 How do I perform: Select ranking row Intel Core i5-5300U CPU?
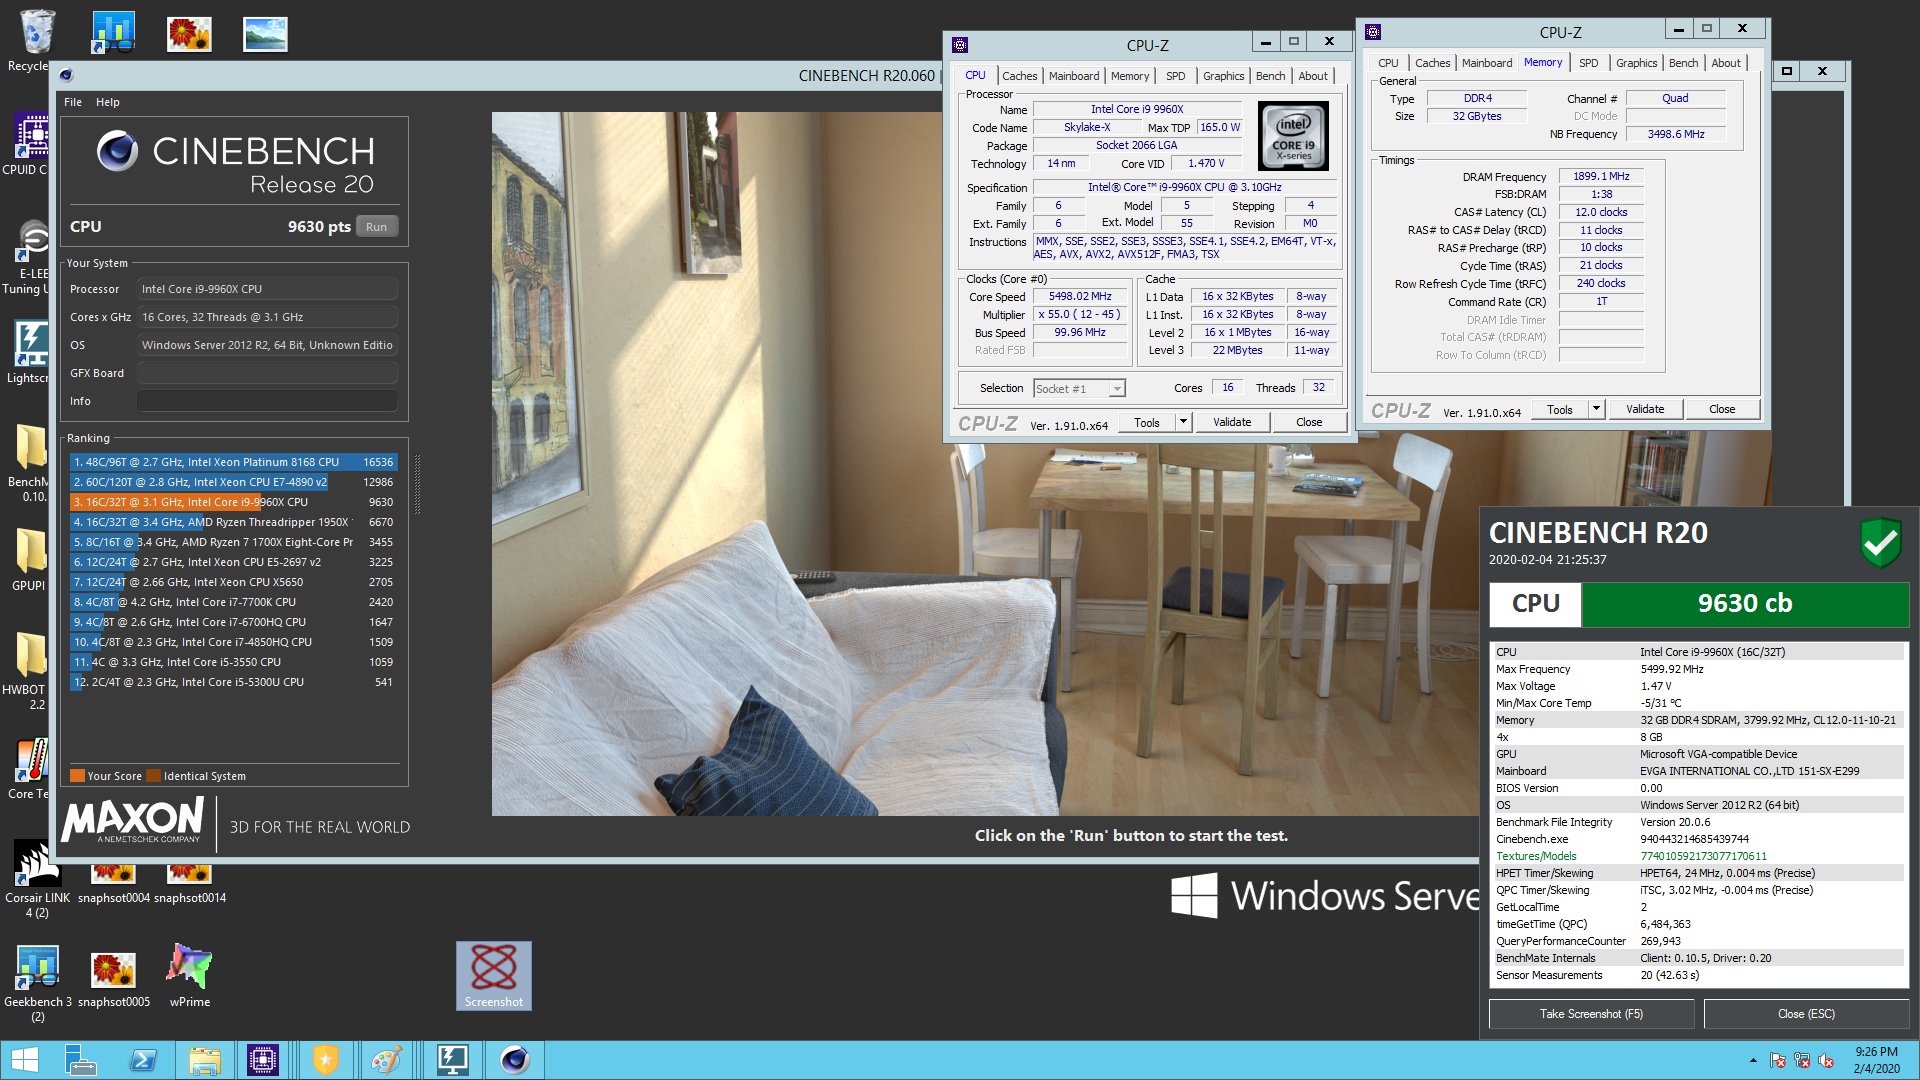coord(233,682)
